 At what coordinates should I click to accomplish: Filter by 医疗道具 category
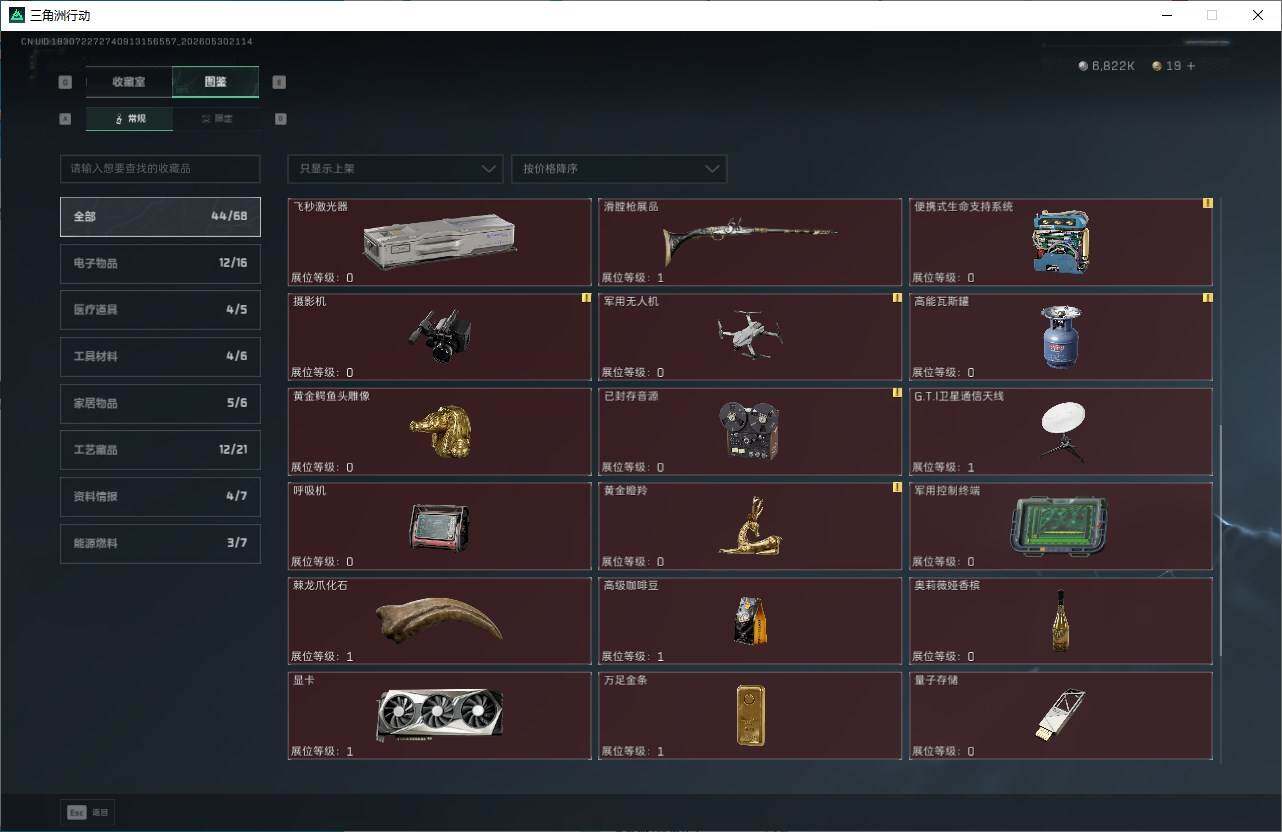pyautogui.click(x=160, y=310)
